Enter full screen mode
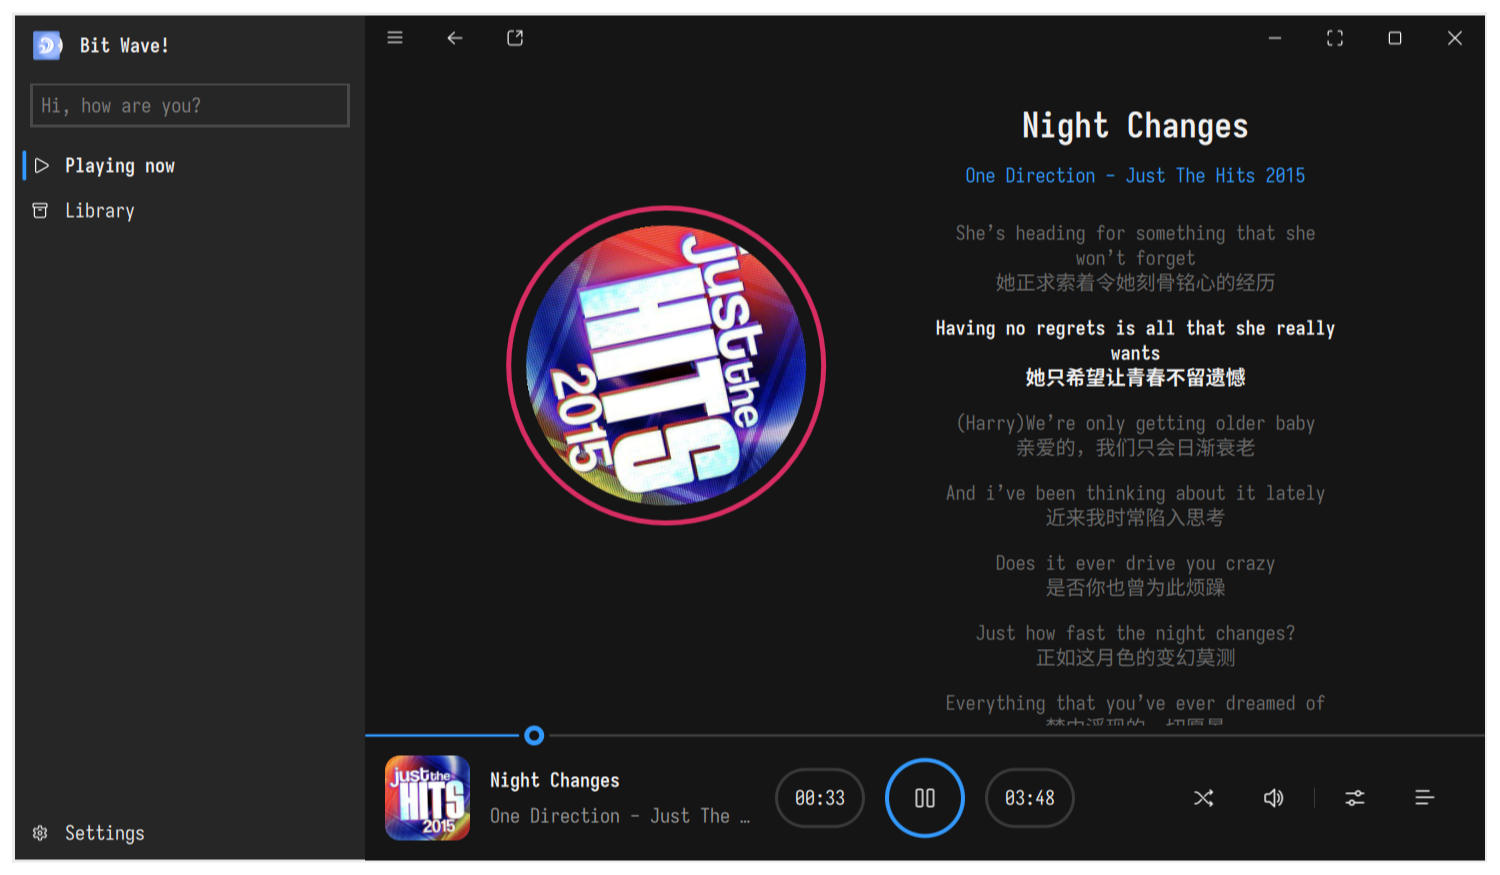 (x=1335, y=38)
